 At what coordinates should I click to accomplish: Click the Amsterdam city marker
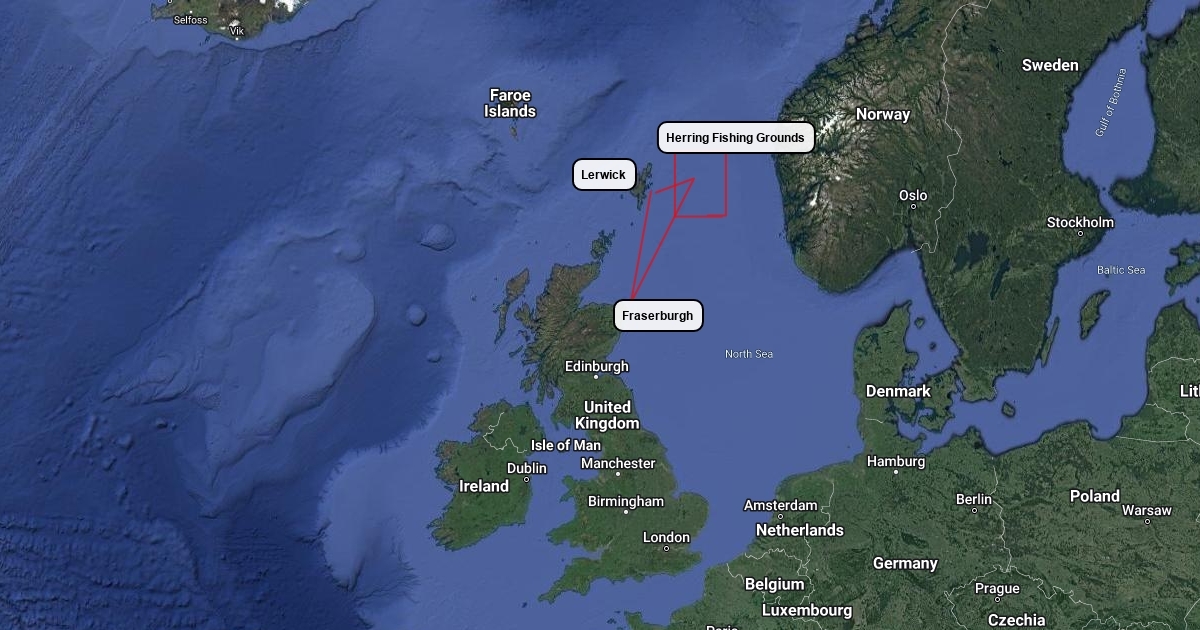pyautogui.click(x=781, y=518)
